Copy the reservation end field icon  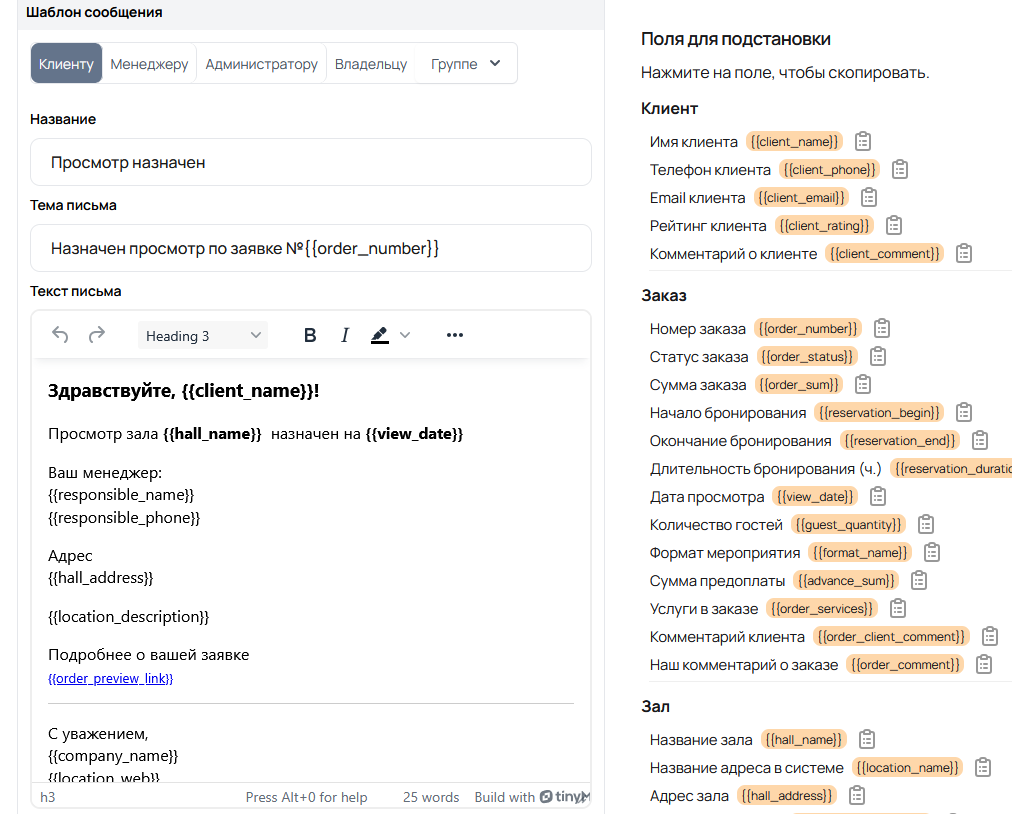980,440
